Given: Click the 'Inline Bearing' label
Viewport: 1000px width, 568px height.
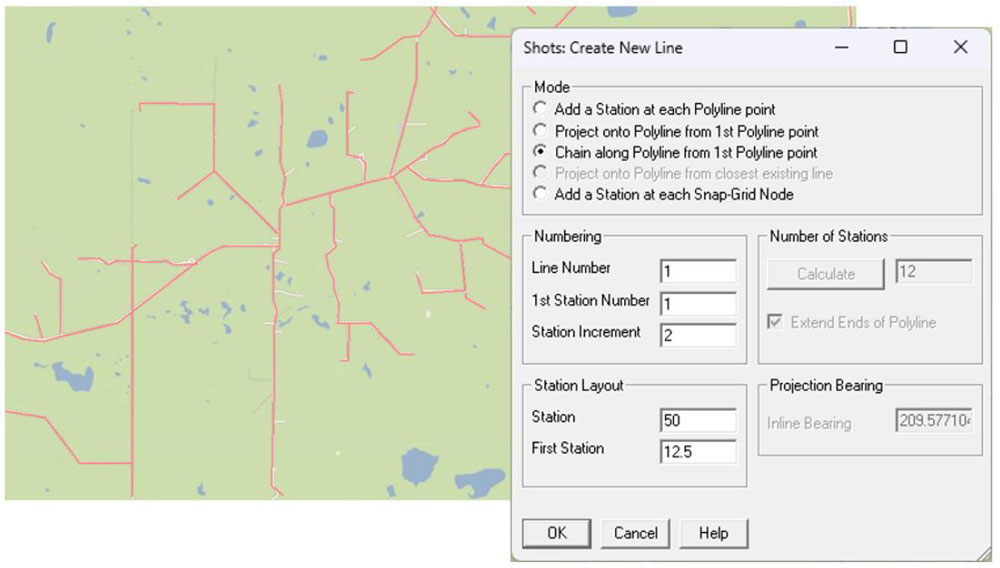Looking at the screenshot, I should coord(809,423).
